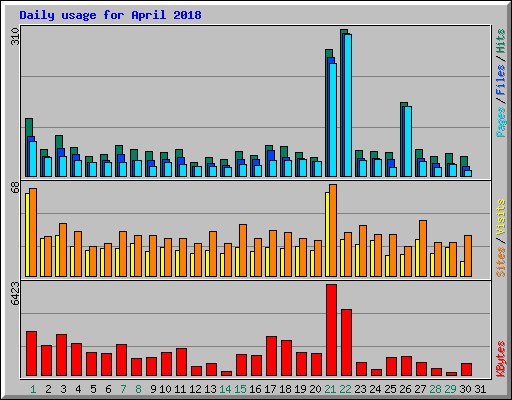Click the "310" axis value of the top chart

[x=15, y=36]
